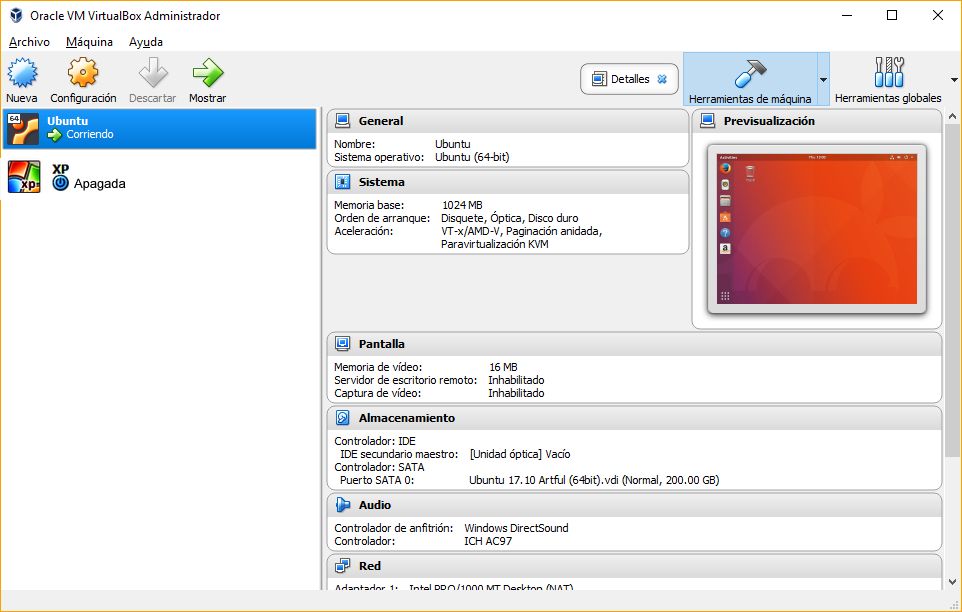Image resolution: width=962 pixels, height=612 pixels.
Task: Open the Red section header
Action: (634, 567)
